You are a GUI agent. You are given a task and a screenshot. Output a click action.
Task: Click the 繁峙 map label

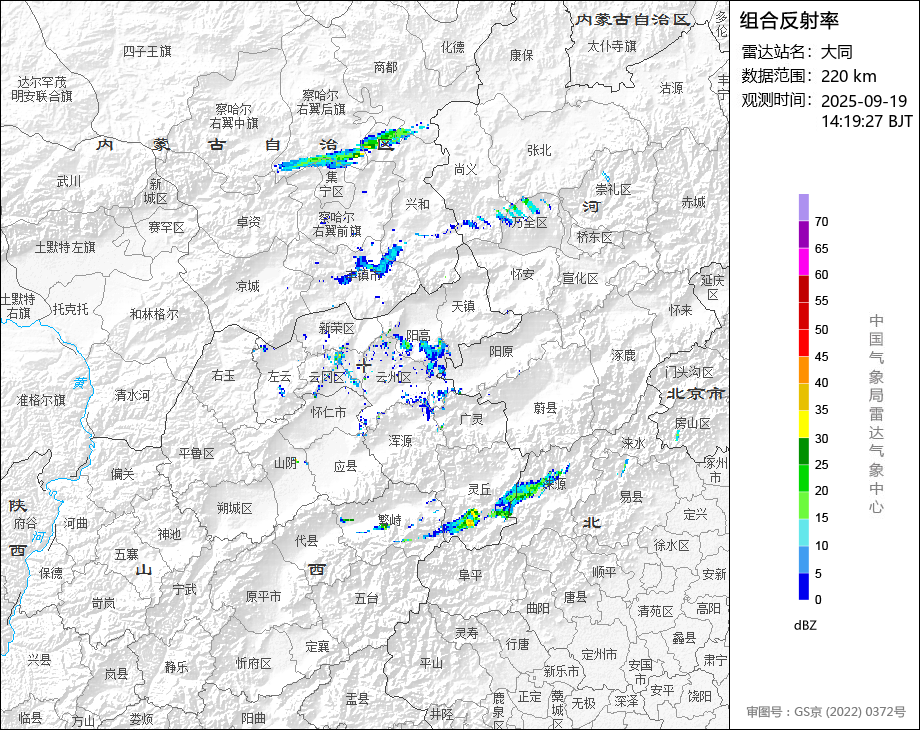[x=390, y=520]
